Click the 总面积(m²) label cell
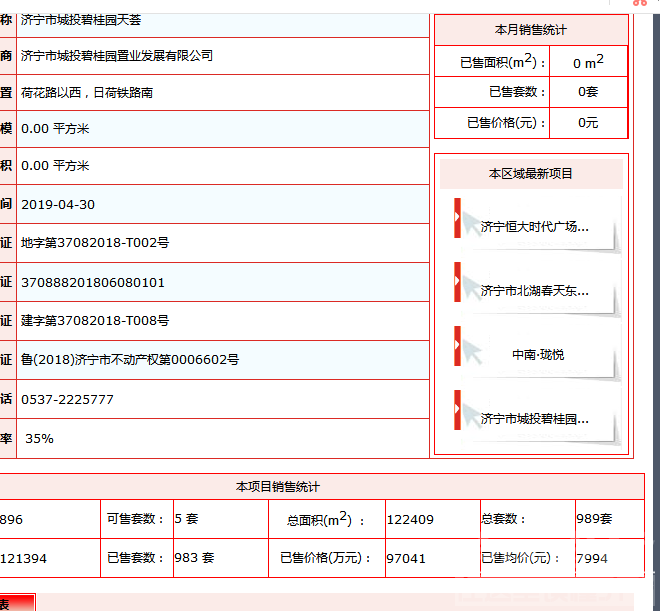The height and width of the screenshot is (611, 660). pos(327,519)
